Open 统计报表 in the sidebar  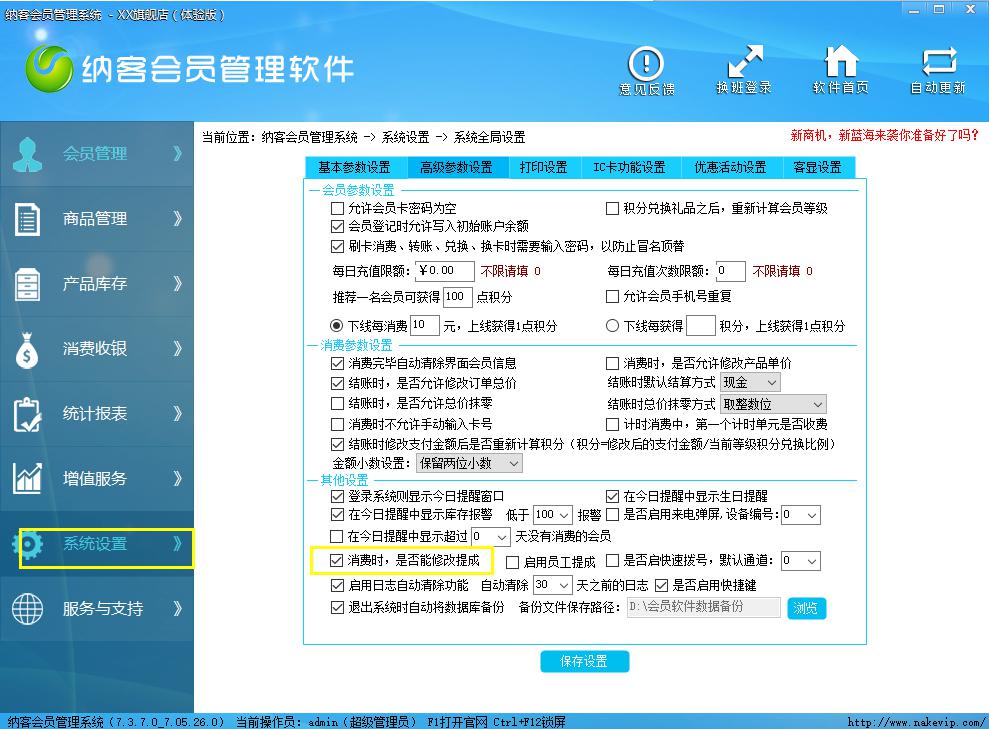(96, 414)
